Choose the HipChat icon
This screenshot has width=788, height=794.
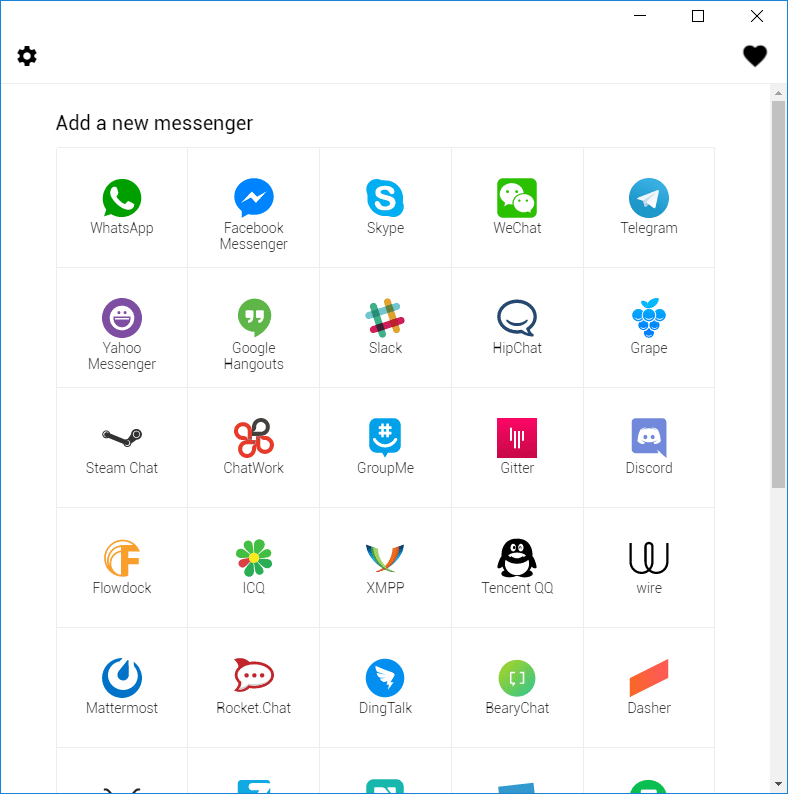click(517, 318)
